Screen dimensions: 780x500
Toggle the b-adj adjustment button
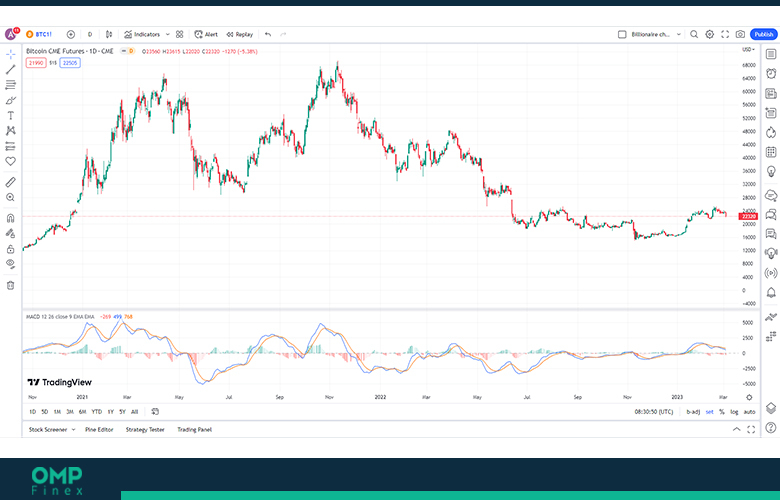693,411
